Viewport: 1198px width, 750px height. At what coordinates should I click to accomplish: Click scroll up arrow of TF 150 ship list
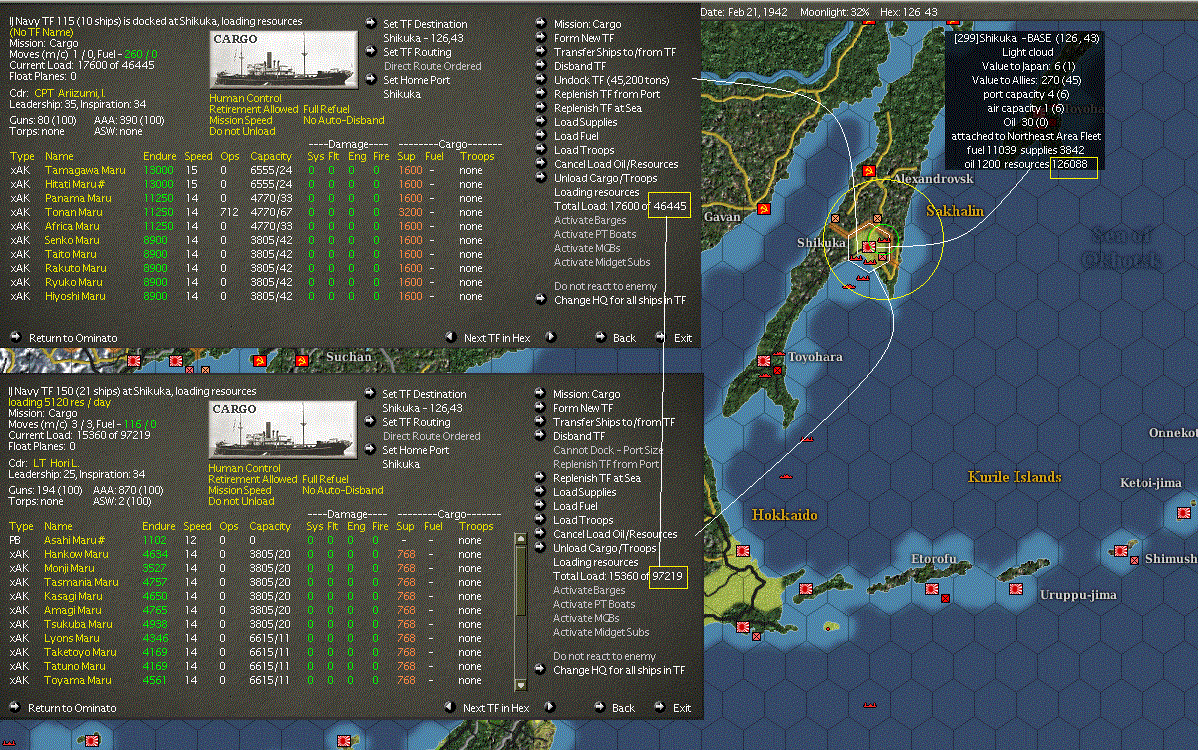(x=521, y=539)
